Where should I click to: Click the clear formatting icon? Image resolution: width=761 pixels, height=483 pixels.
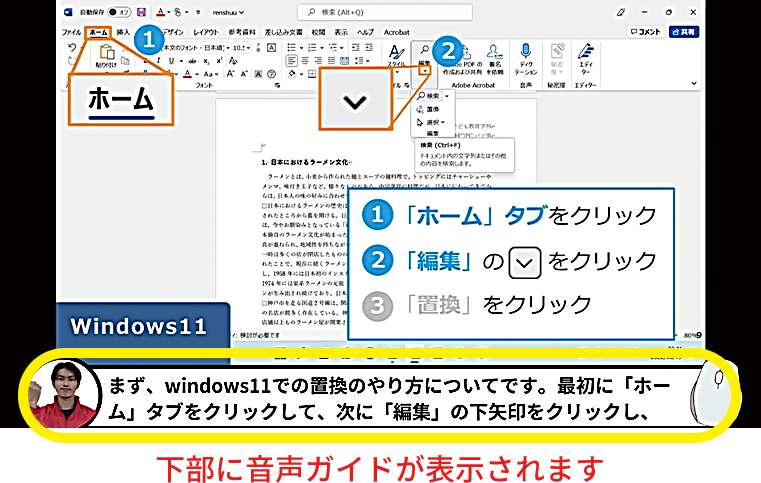point(233,61)
